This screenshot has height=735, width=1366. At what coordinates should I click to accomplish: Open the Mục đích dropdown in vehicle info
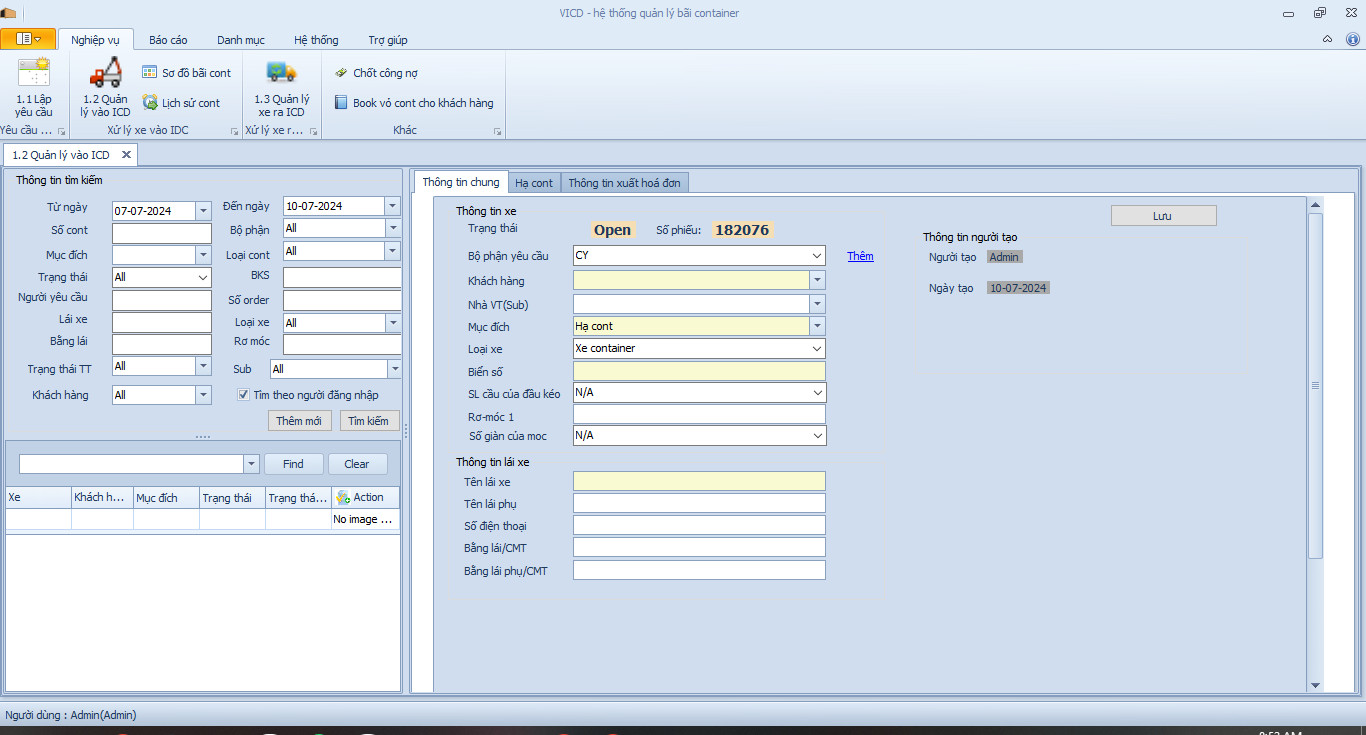click(x=818, y=326)
